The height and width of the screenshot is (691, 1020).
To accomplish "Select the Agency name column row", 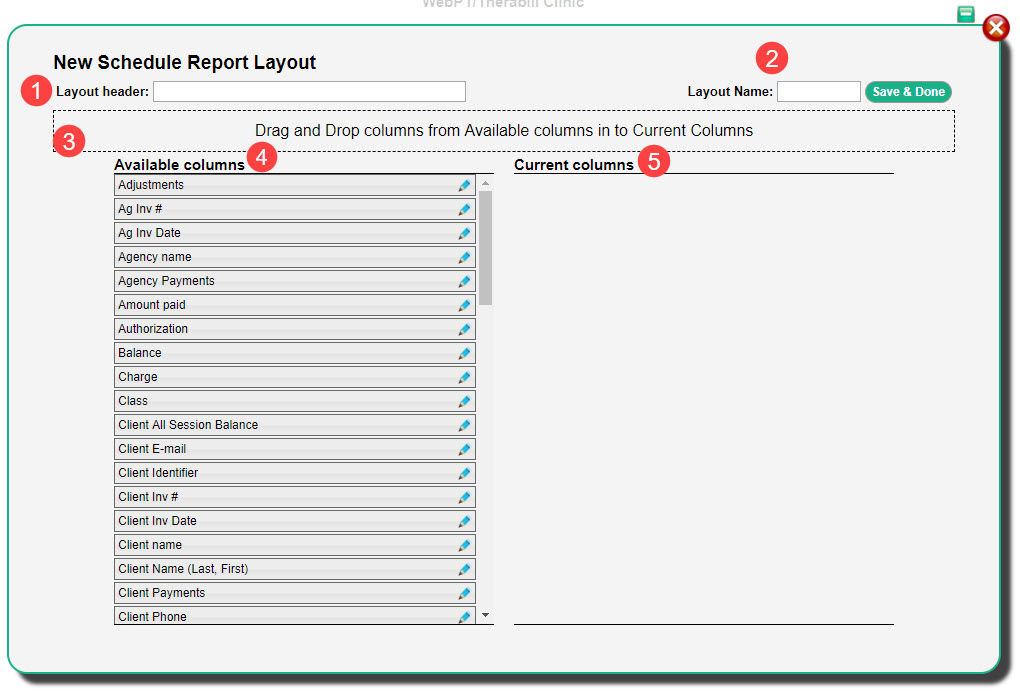I will (x=295, y=258).
